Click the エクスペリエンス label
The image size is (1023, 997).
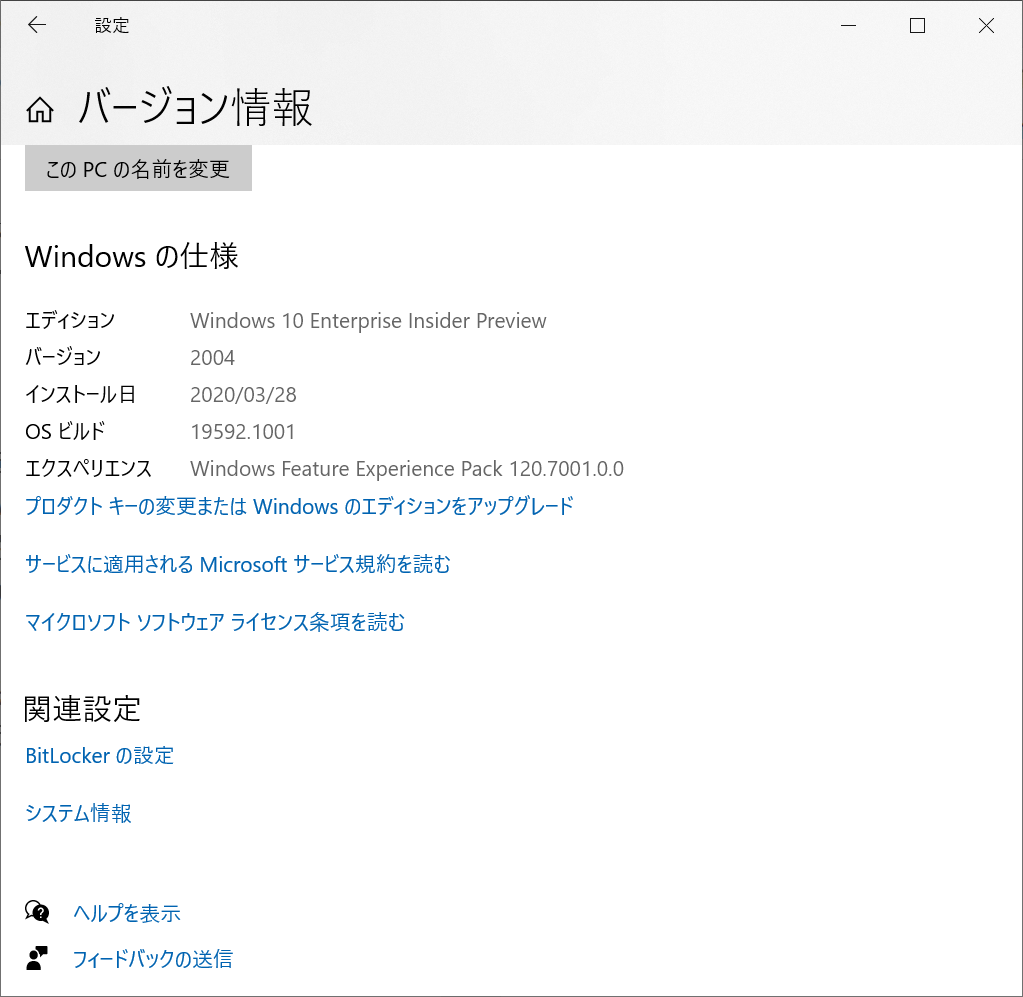pyautogui.click(x=88, y=468)
